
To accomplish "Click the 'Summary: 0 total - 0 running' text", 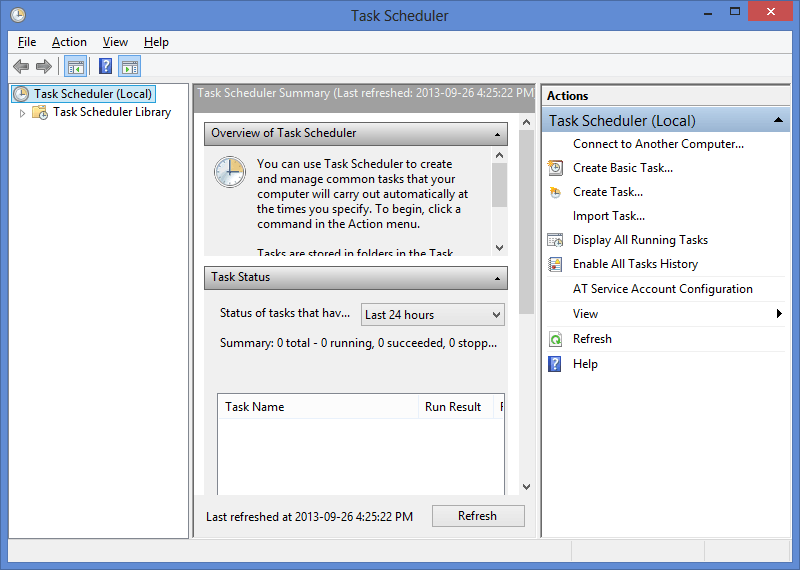I will (x=358, y=343).
